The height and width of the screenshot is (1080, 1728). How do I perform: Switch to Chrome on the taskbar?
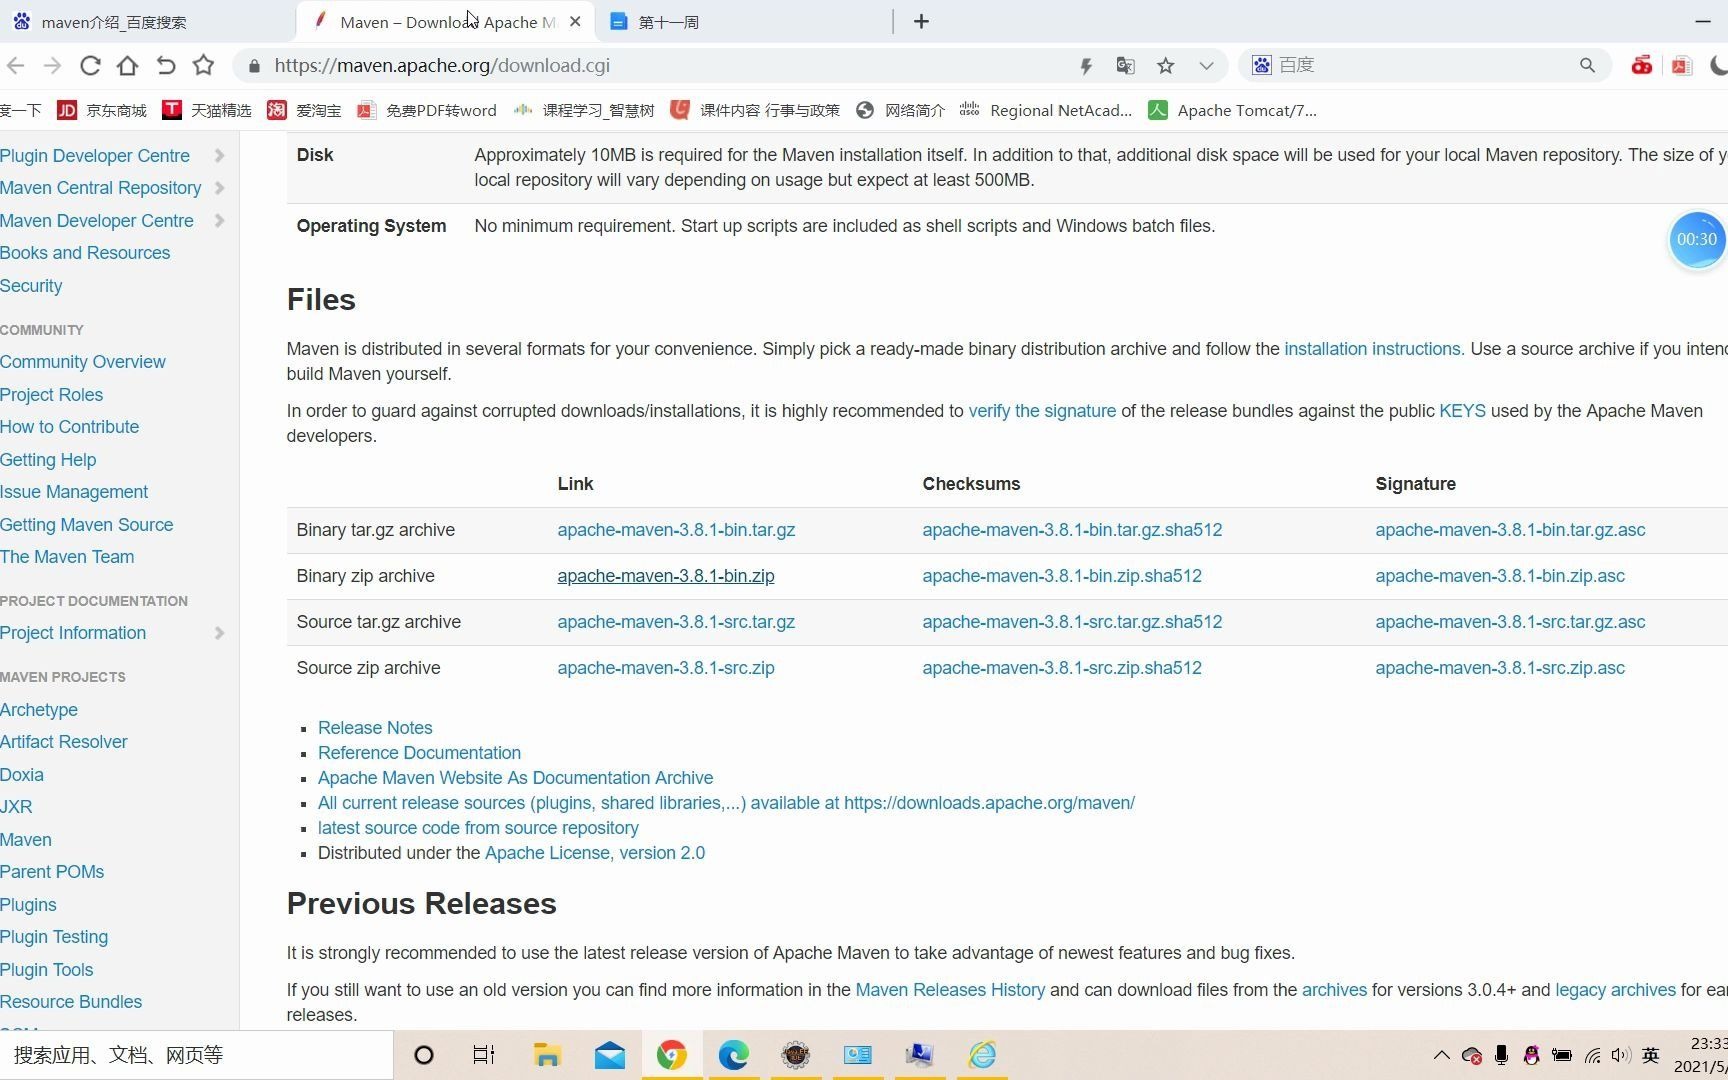click(671, 1055)
